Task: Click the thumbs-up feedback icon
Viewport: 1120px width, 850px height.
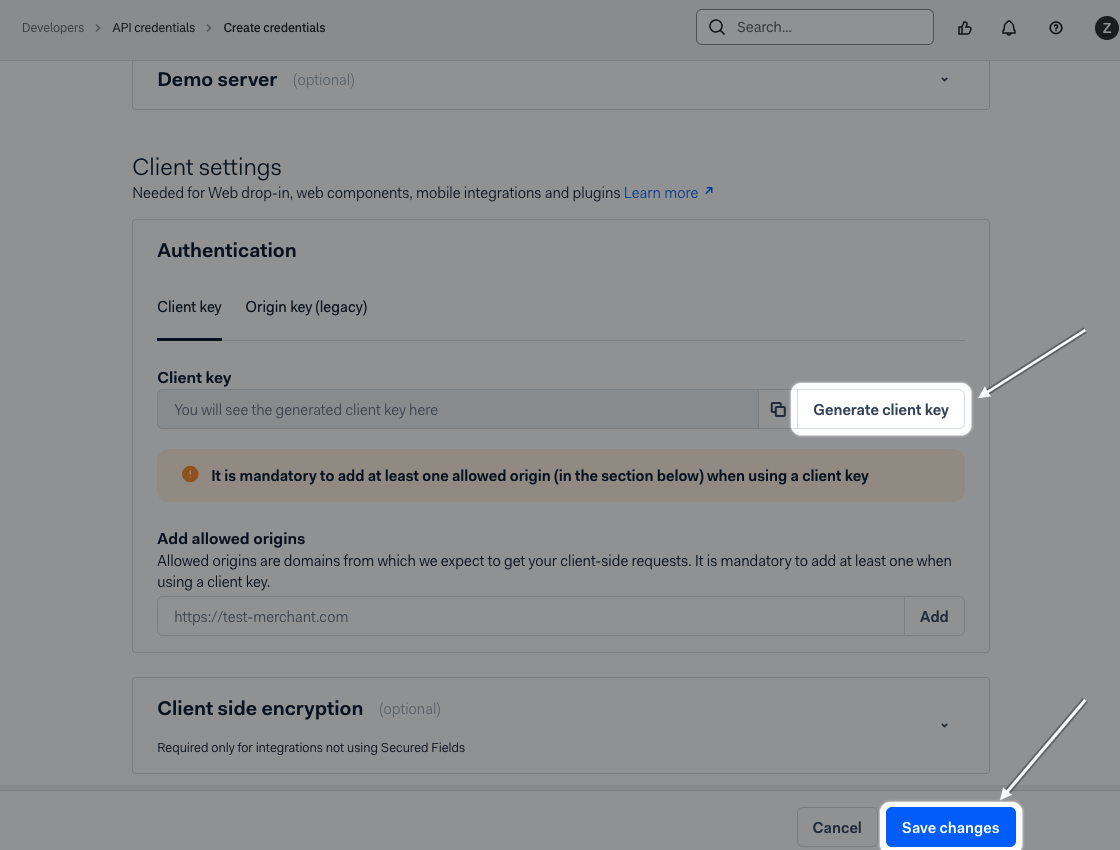Action: (x=964, y=28)
